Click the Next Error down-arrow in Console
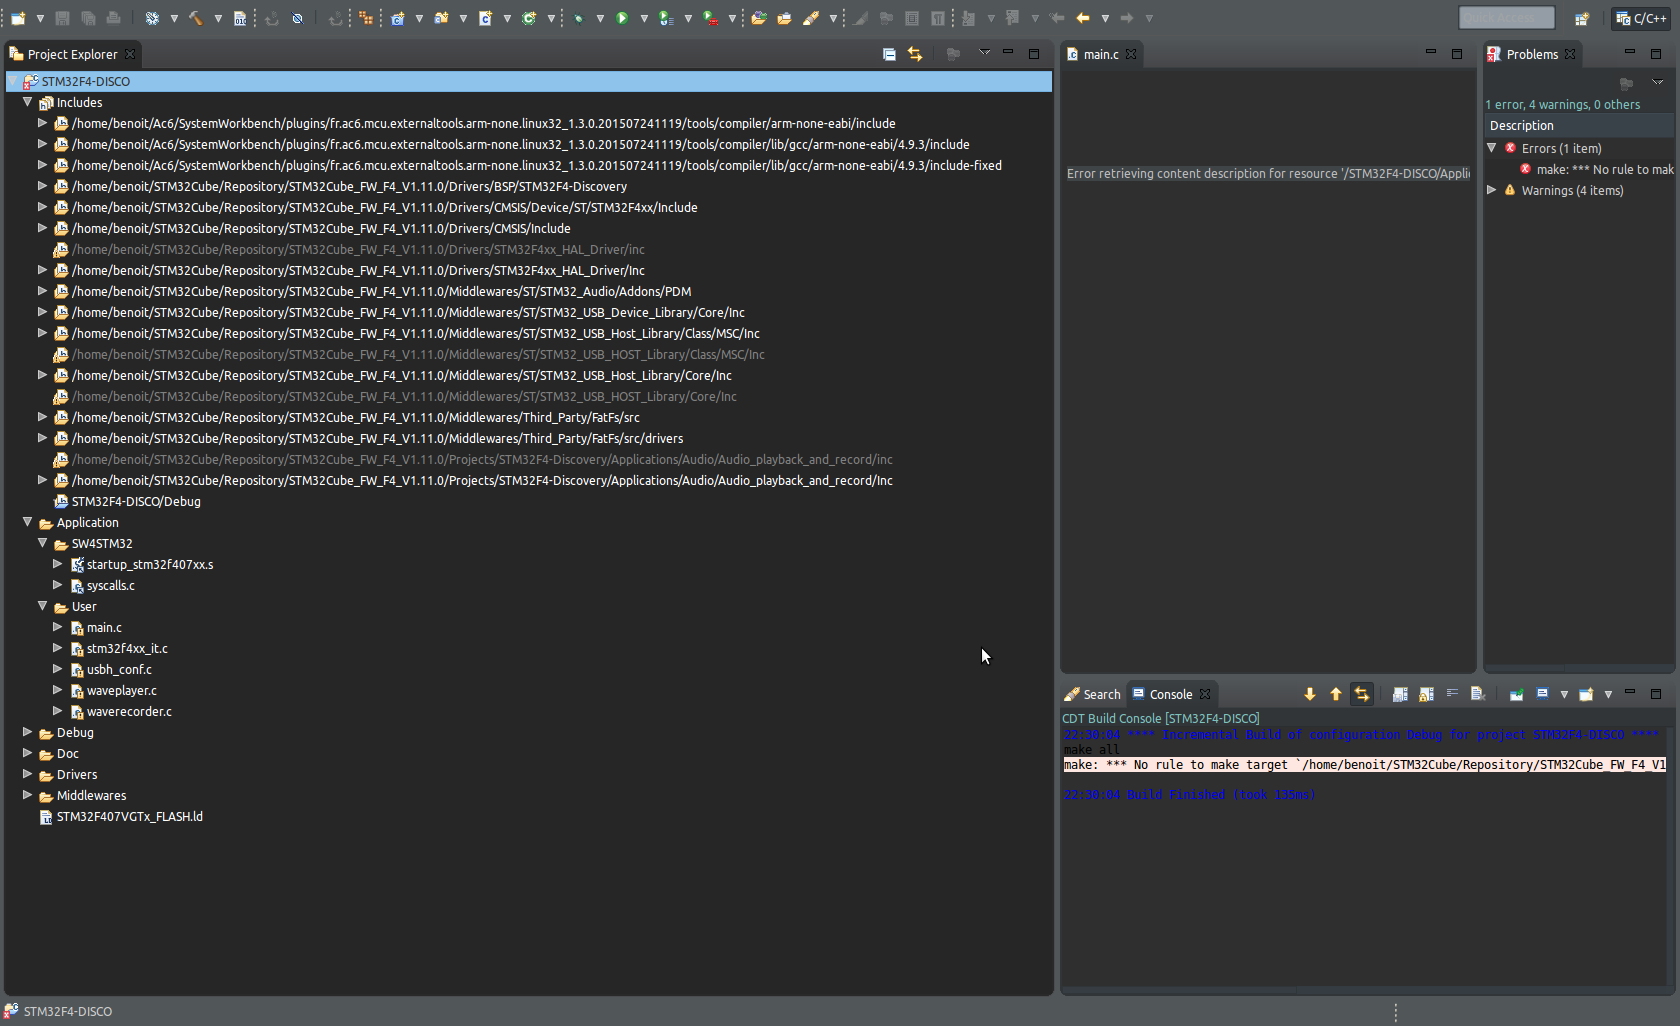This screenshot has width=1680, height=1026. (1310, 694)
